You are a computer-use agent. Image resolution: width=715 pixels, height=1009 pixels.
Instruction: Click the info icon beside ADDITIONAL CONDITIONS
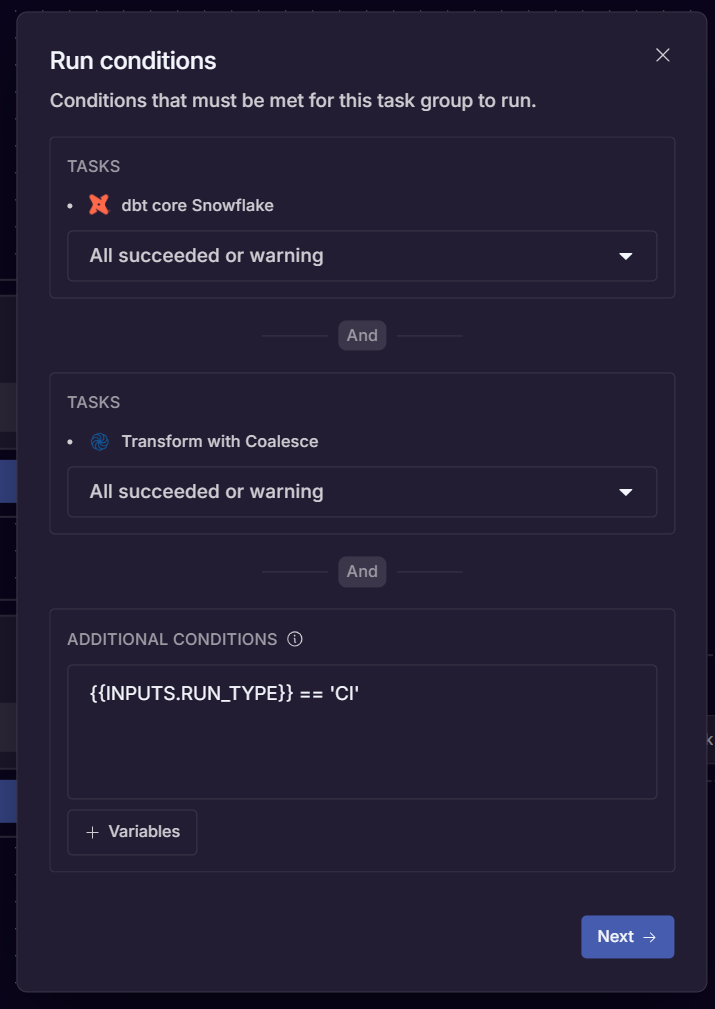[295, 639]
